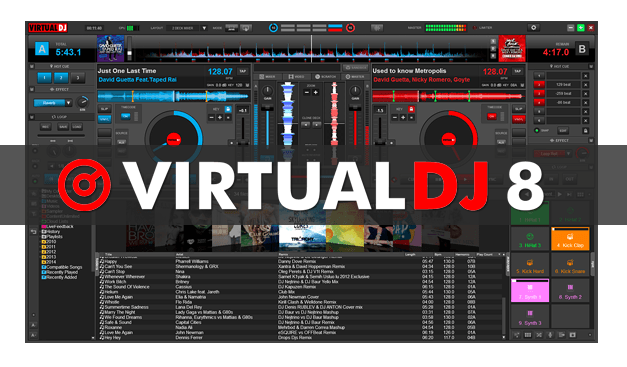Collapse deck A EFFECT panel
This screenshot has width=627, height=367.
click(32, 90)
